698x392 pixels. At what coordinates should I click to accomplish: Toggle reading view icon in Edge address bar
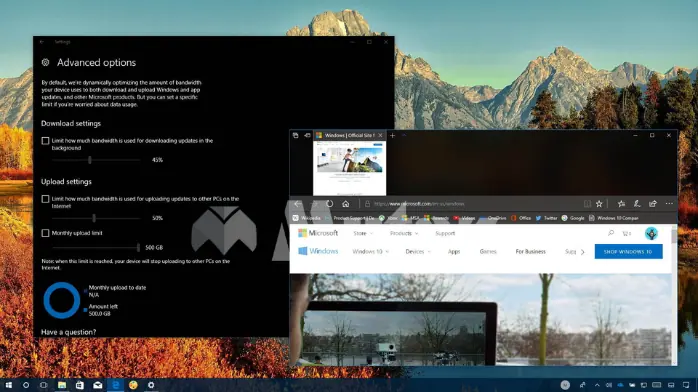(587, 204)
